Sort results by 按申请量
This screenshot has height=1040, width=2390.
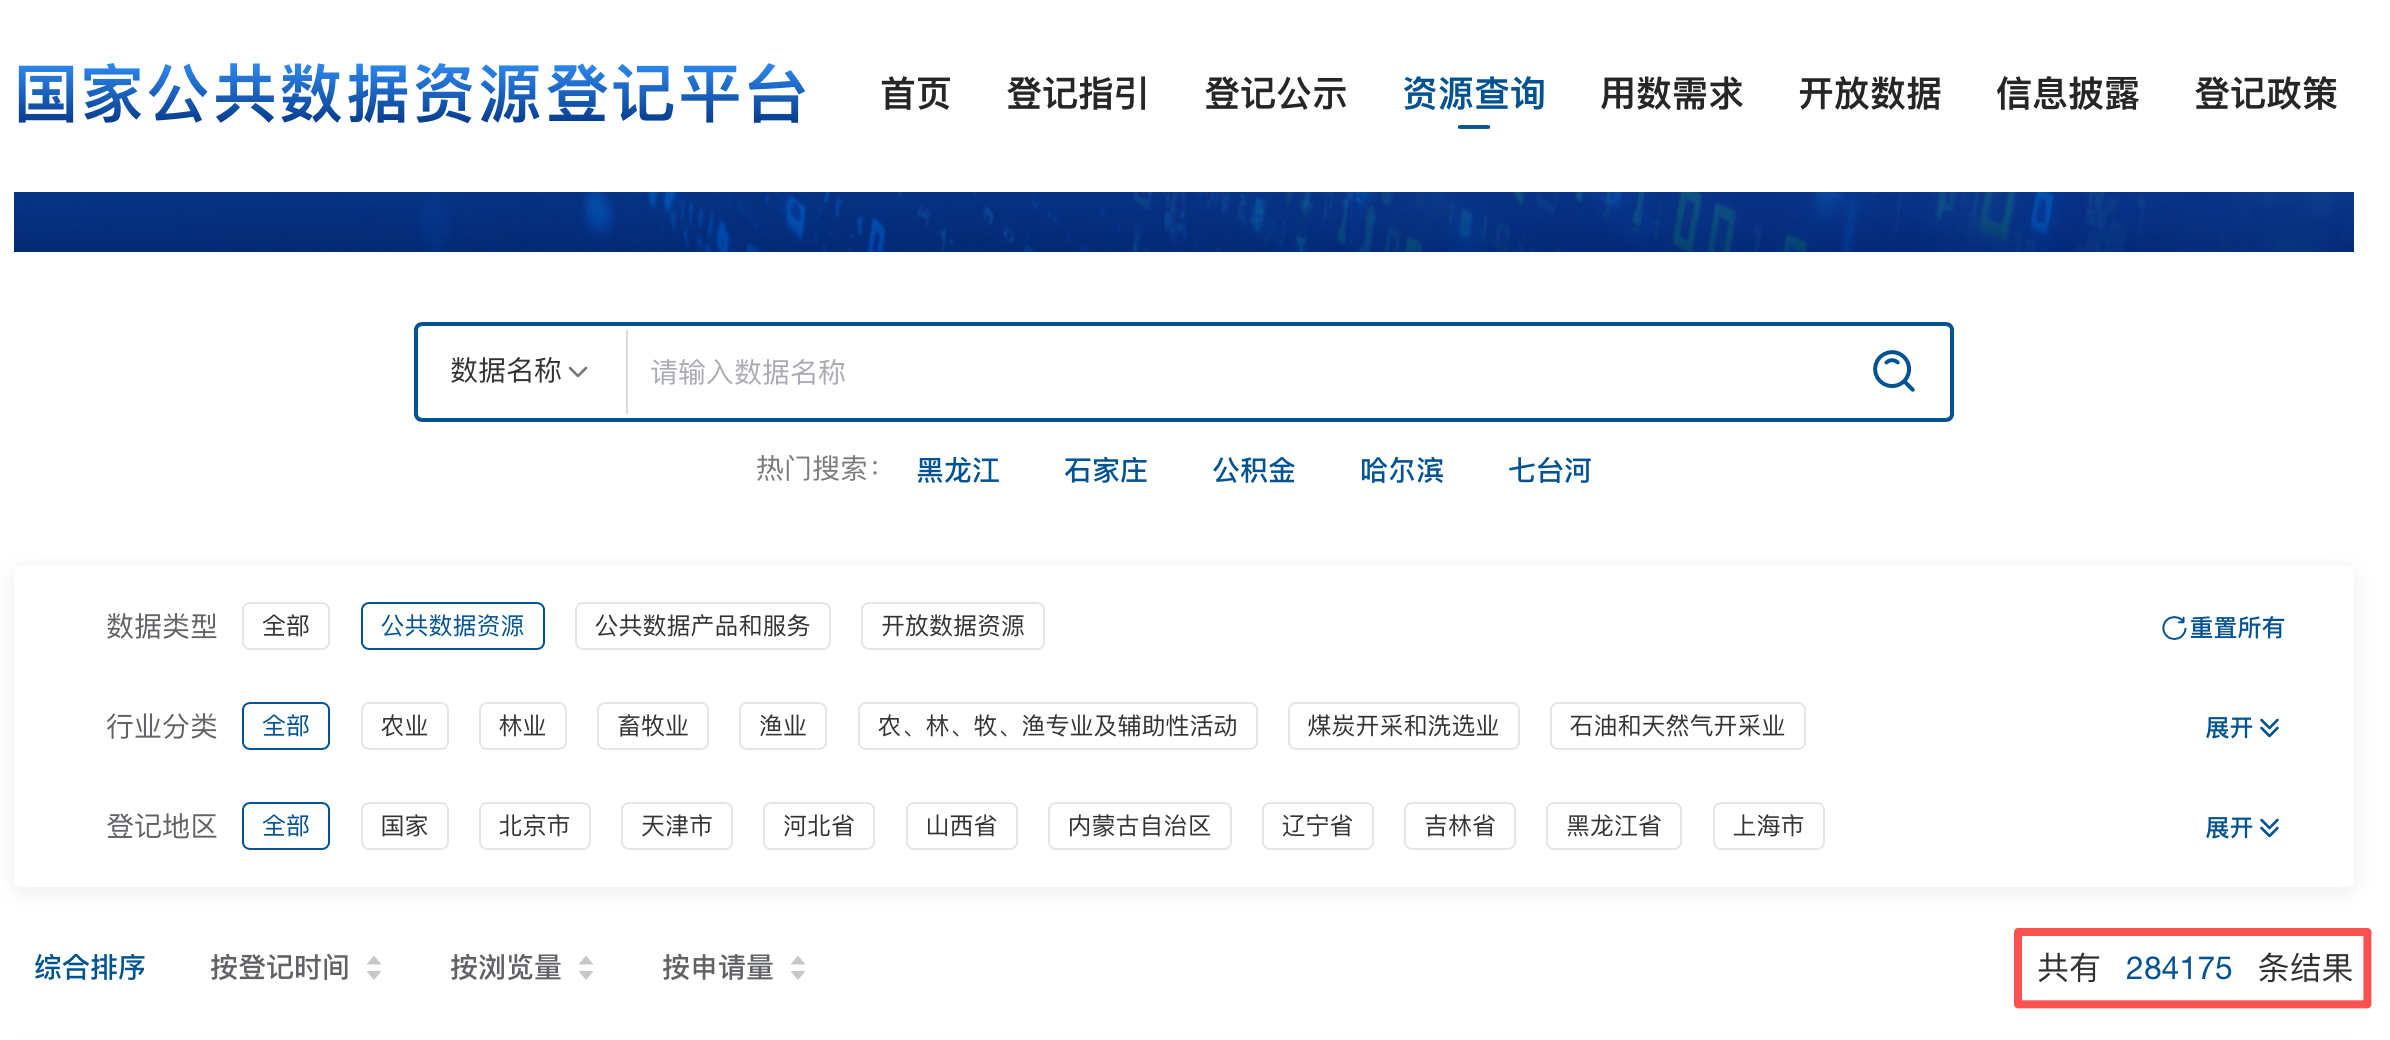pyautogui.click(x=718, y=968)
